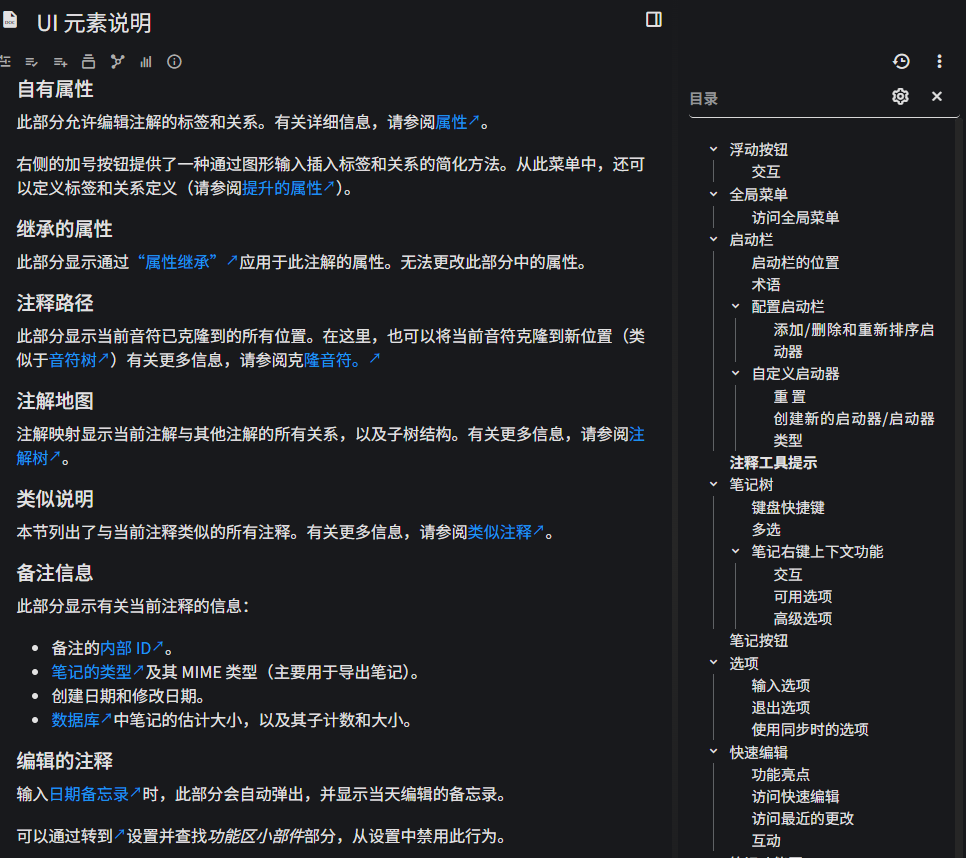
Task: Collapse the 浮动按钮 section in contents
Action: (x=713, y=149)
